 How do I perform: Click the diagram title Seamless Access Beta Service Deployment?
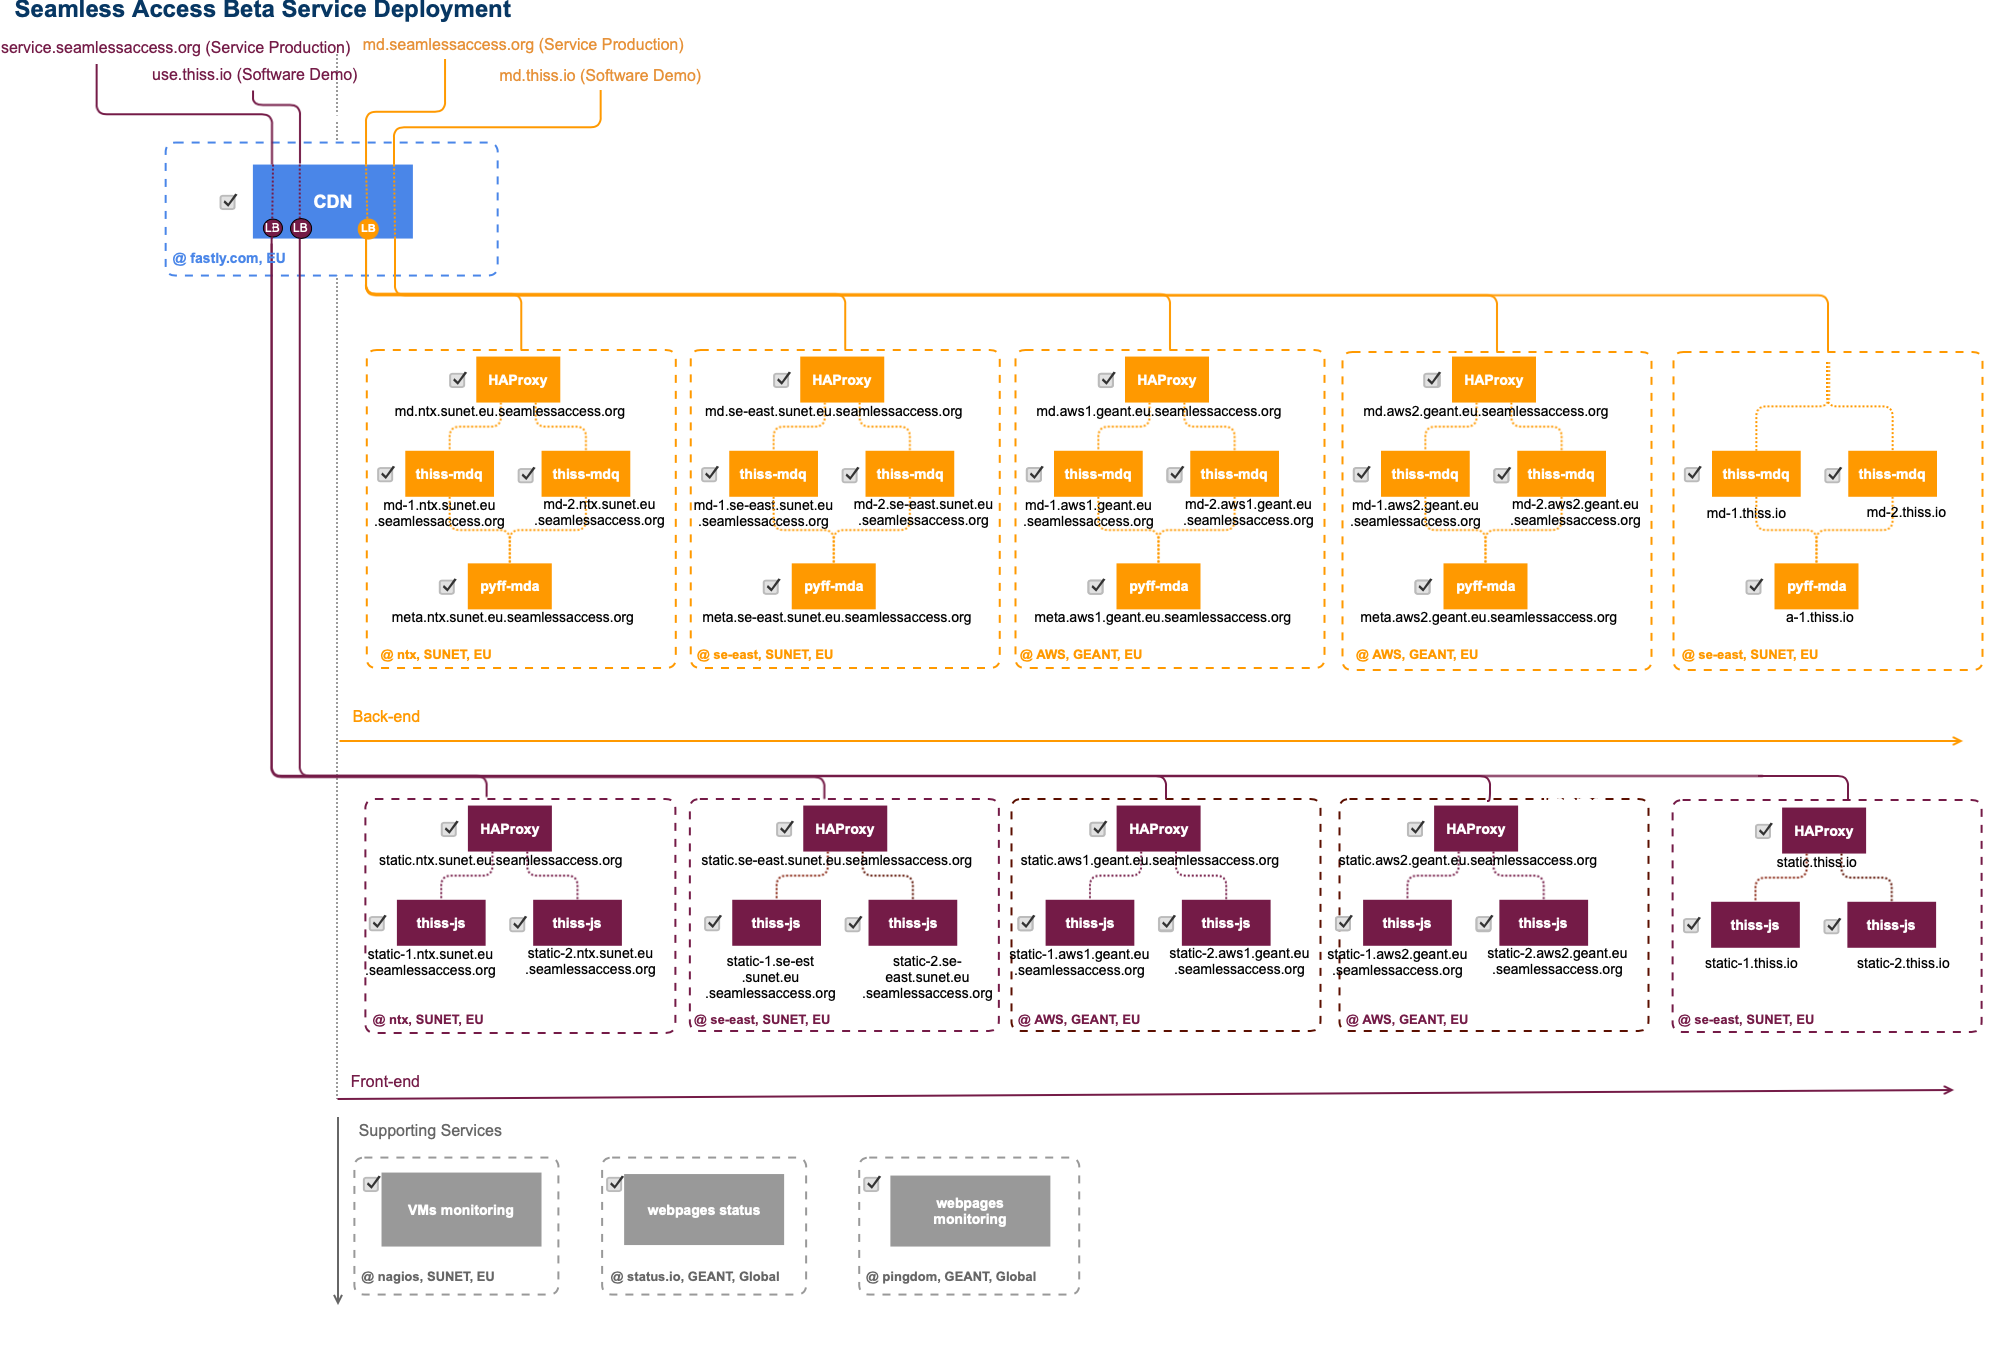pyautogui.click(x=262, y=10)
